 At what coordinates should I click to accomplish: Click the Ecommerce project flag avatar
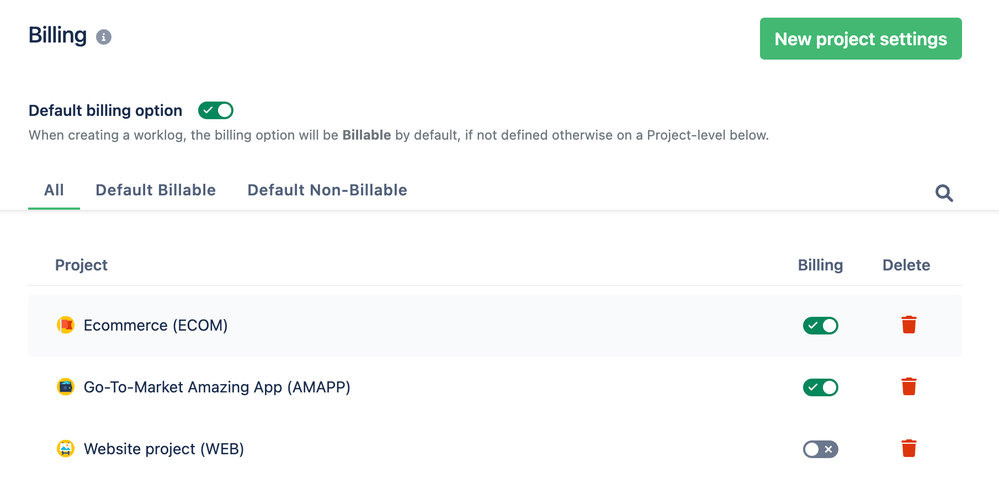66,325
